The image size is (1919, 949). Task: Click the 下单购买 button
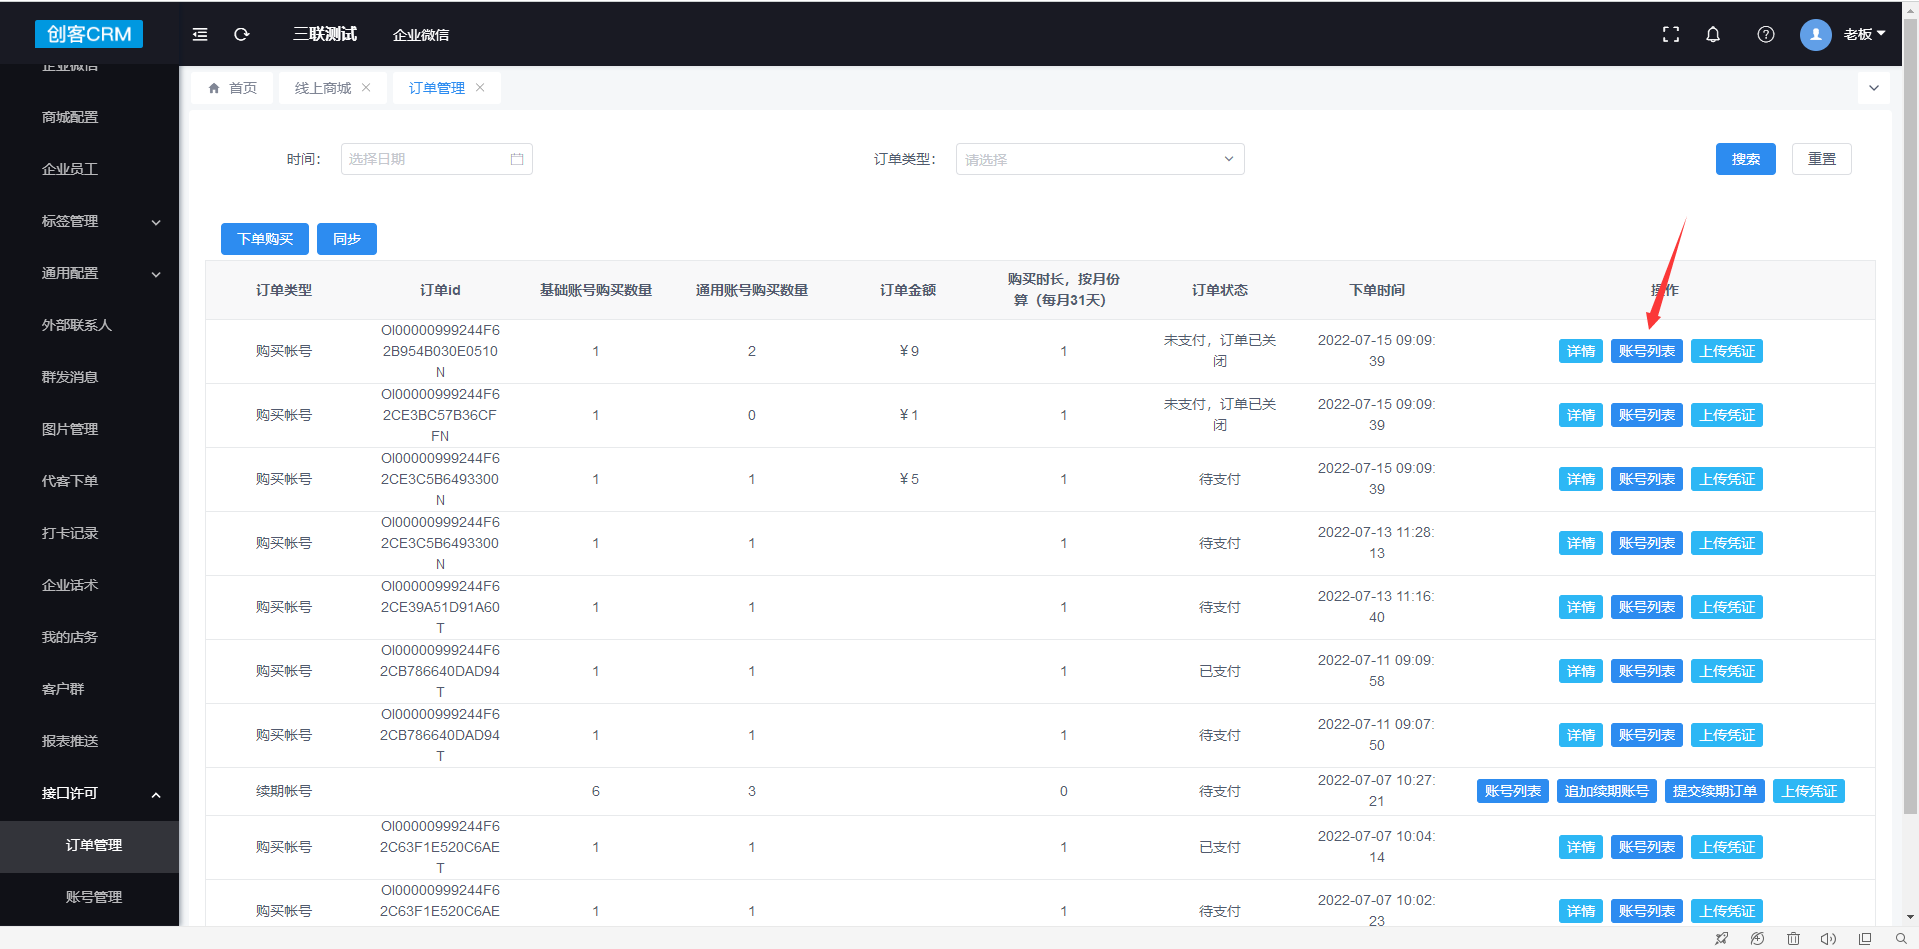pos(265,239)
